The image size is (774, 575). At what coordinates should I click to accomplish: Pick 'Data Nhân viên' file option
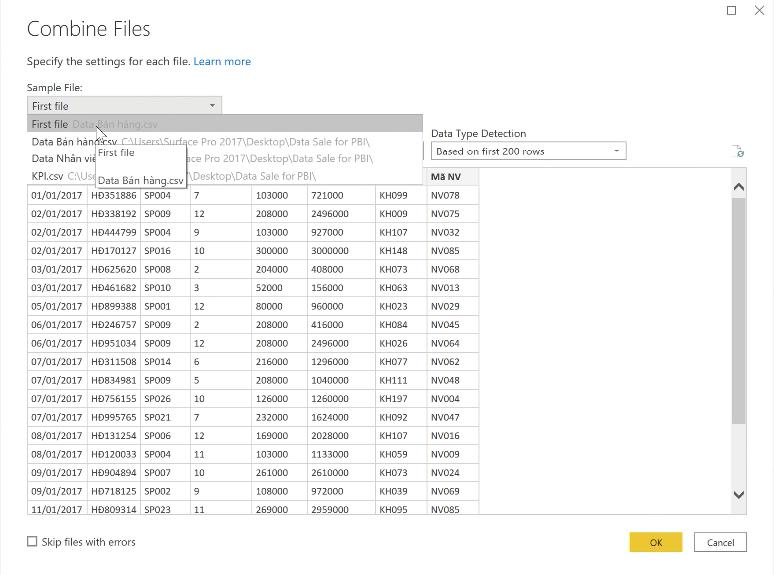[62, 158]
